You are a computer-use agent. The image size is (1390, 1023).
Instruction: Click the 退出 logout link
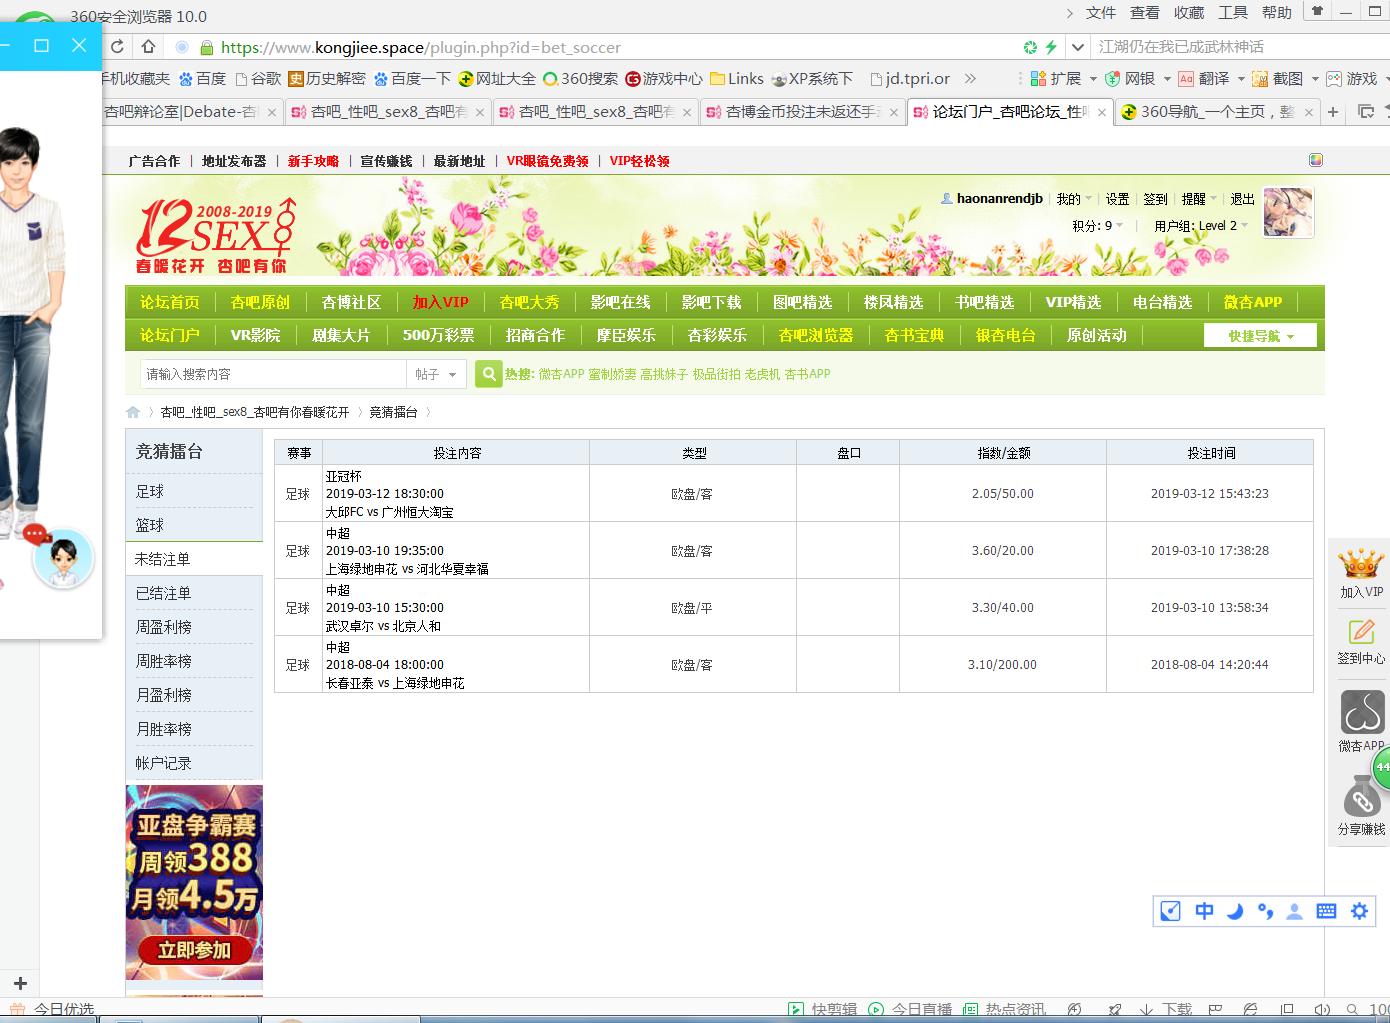click(1242, 199)
